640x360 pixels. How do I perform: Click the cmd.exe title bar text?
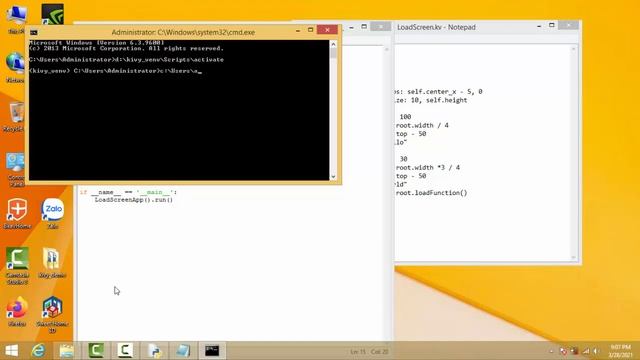click(x=183, y=32)
